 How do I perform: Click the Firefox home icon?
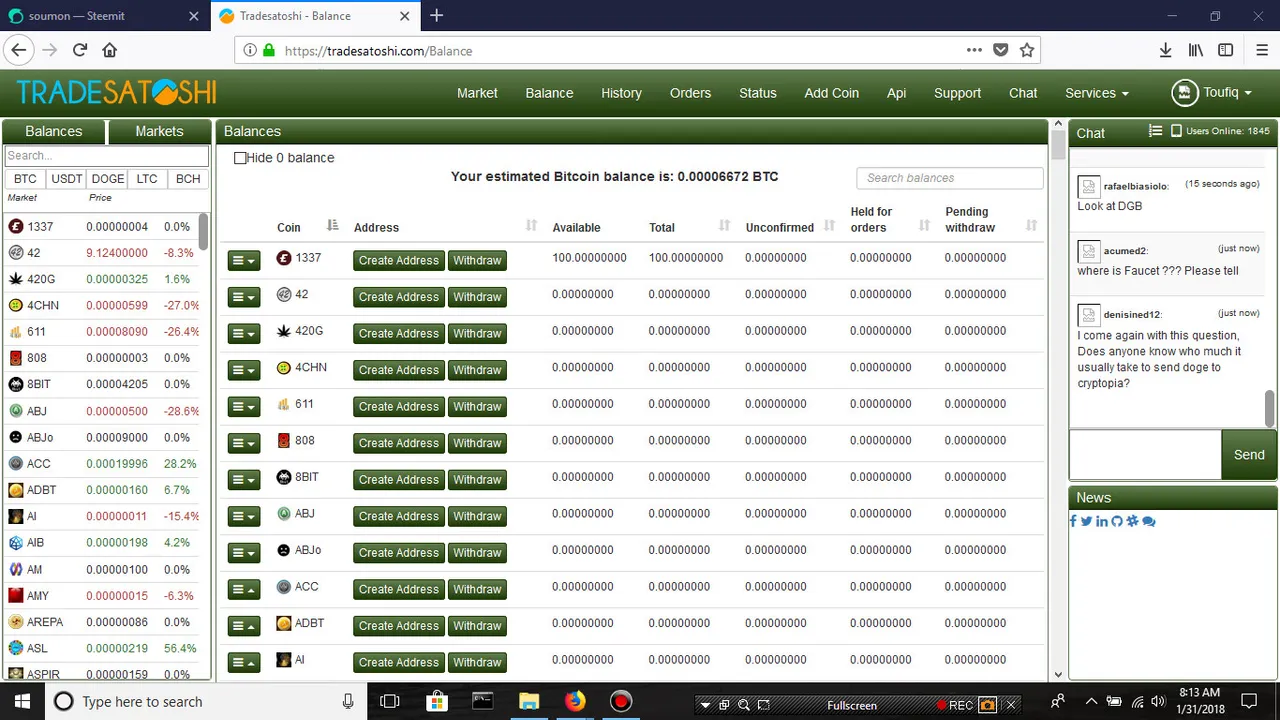(x=110, y=50)
